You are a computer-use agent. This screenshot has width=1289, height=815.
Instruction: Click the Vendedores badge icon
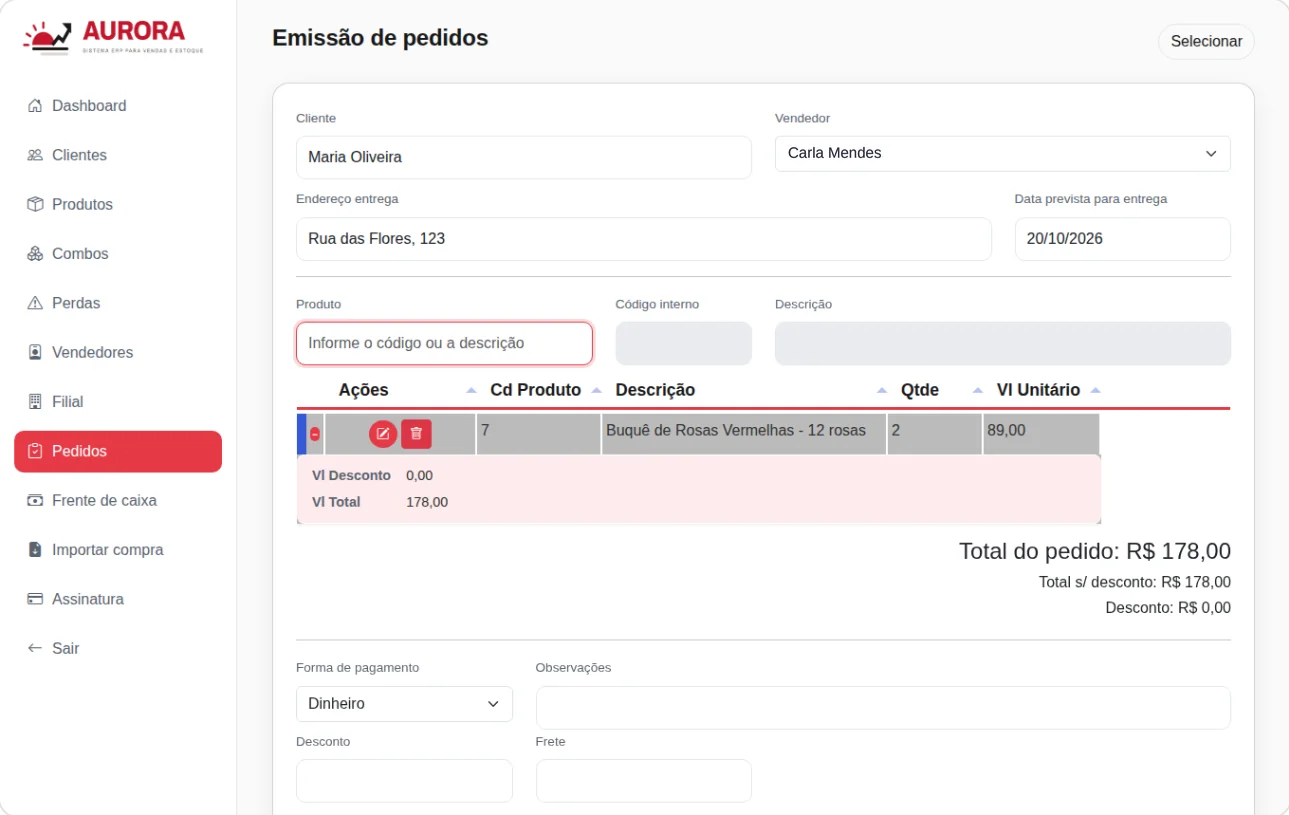[x=35, y=352]
